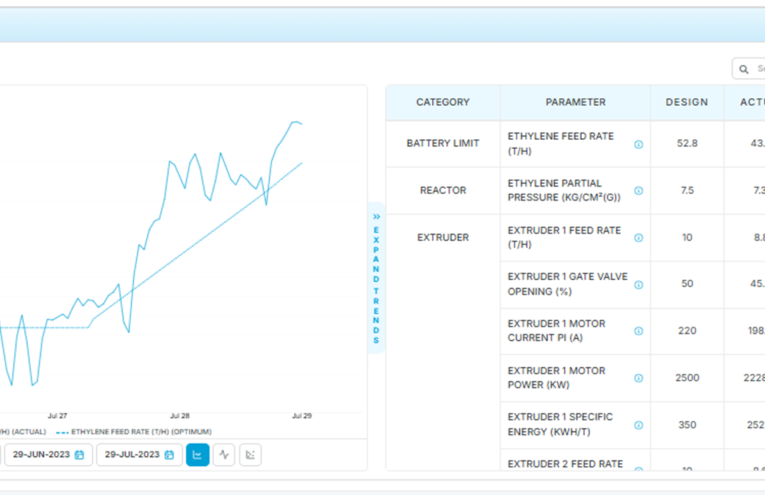Click the DESIGN column header
The width and height of the screenshot is (765, 495).
click(x=687, y=102)
